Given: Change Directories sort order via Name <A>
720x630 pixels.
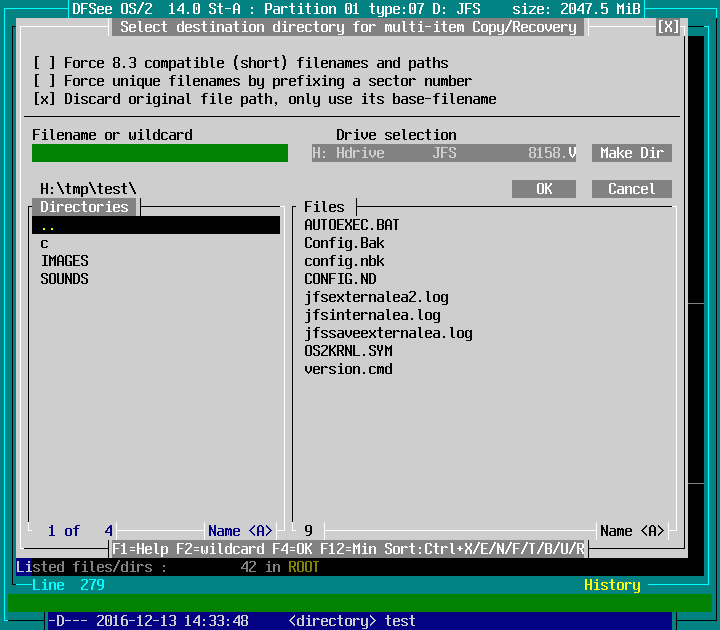Looking at the screenshot, I should 240,531.
